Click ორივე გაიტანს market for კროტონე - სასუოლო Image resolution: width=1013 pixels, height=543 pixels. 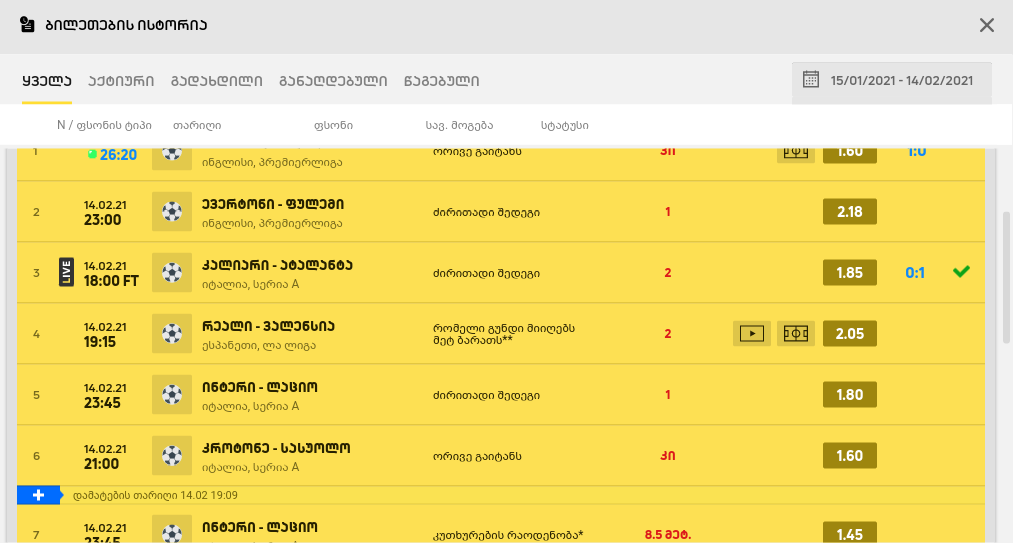[x=477, y=456]
